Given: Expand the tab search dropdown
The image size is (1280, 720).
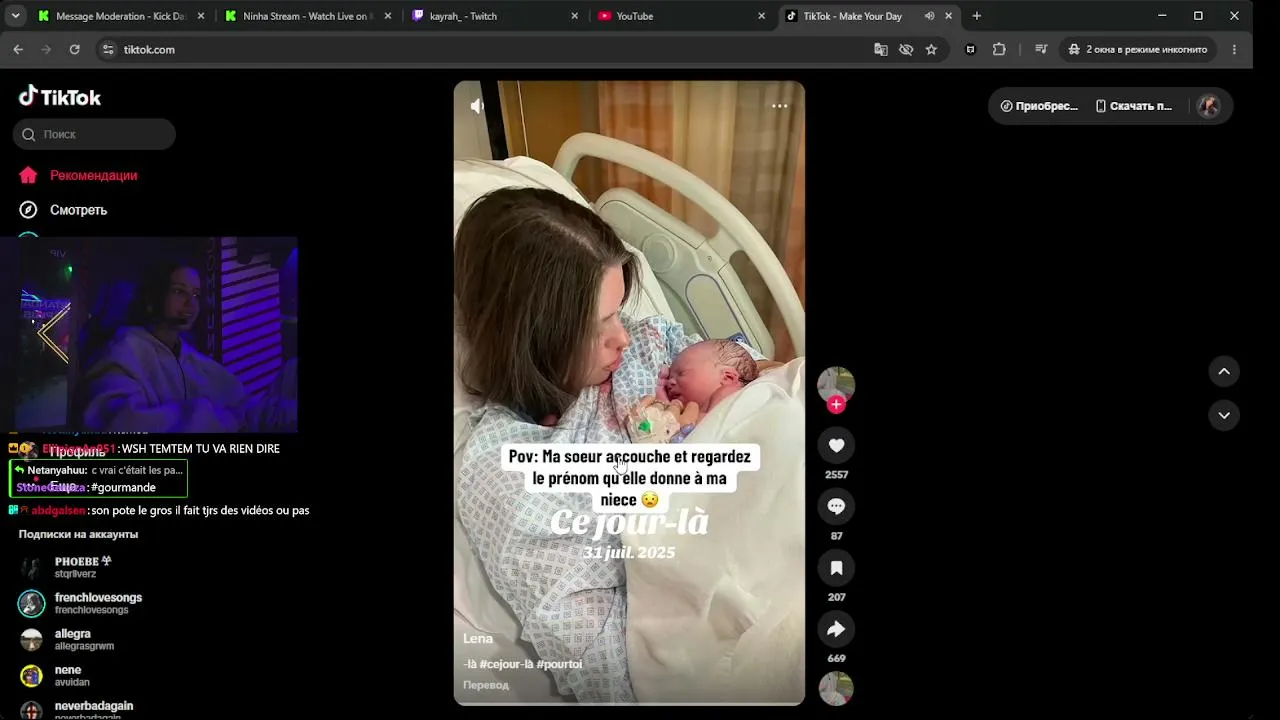Looking at the screenshot, I should tap(15, 16).
